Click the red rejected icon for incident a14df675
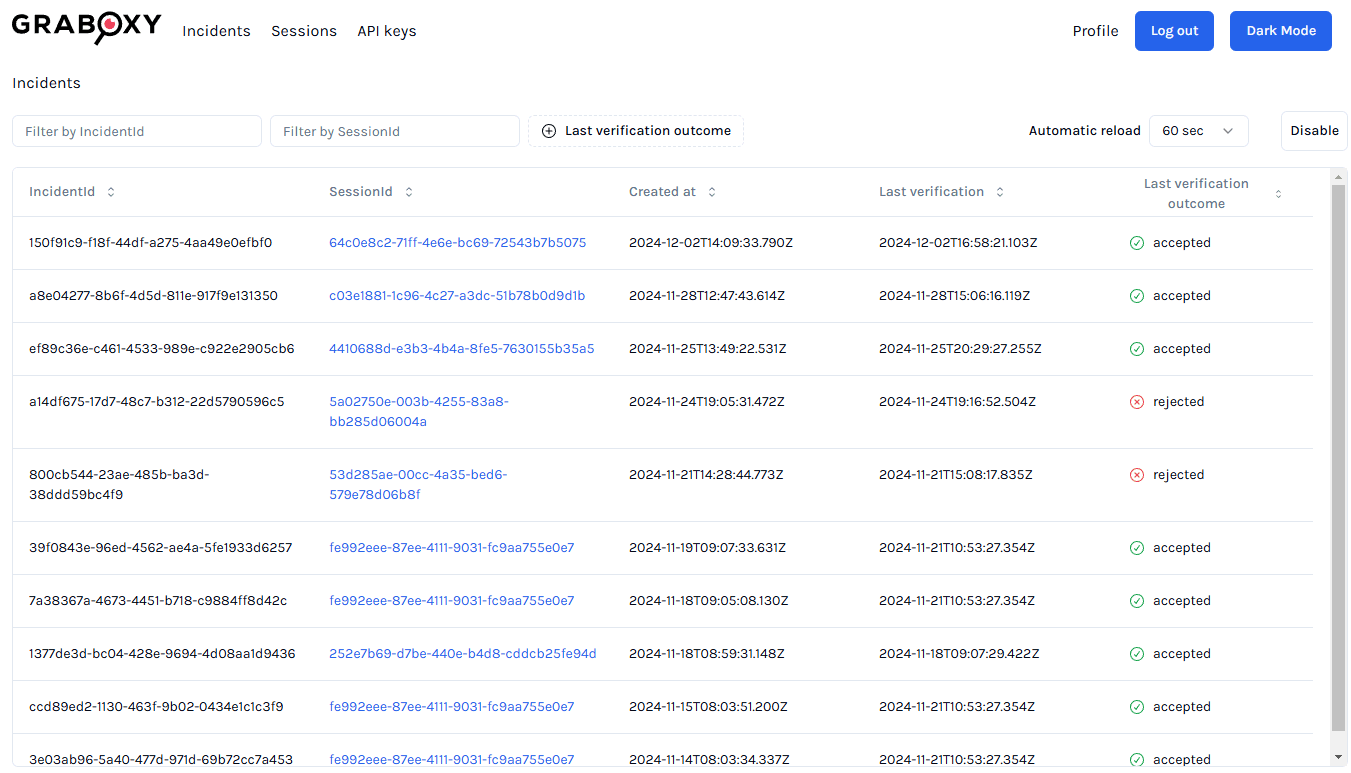The width and height of the screenshot is (1351, 773). 1136,402
